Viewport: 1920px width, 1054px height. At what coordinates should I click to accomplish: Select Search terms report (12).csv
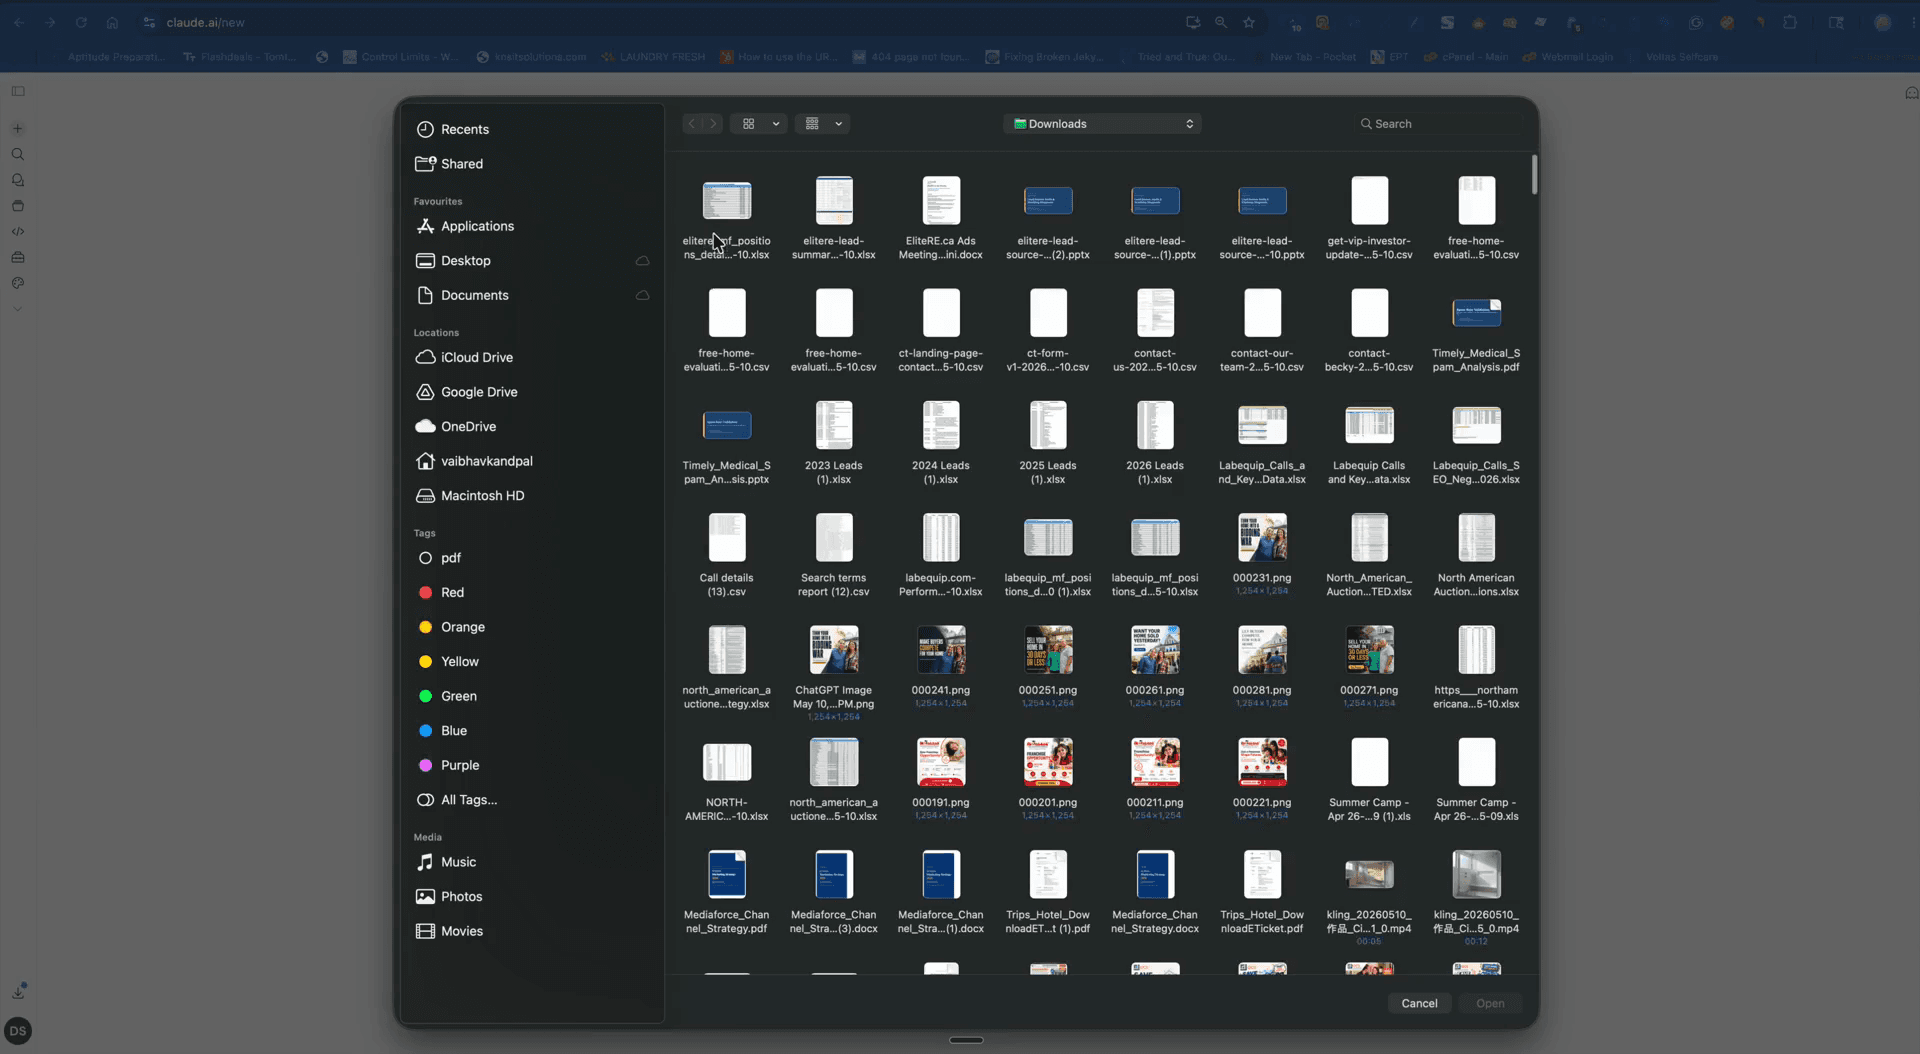tap(834, 555)
